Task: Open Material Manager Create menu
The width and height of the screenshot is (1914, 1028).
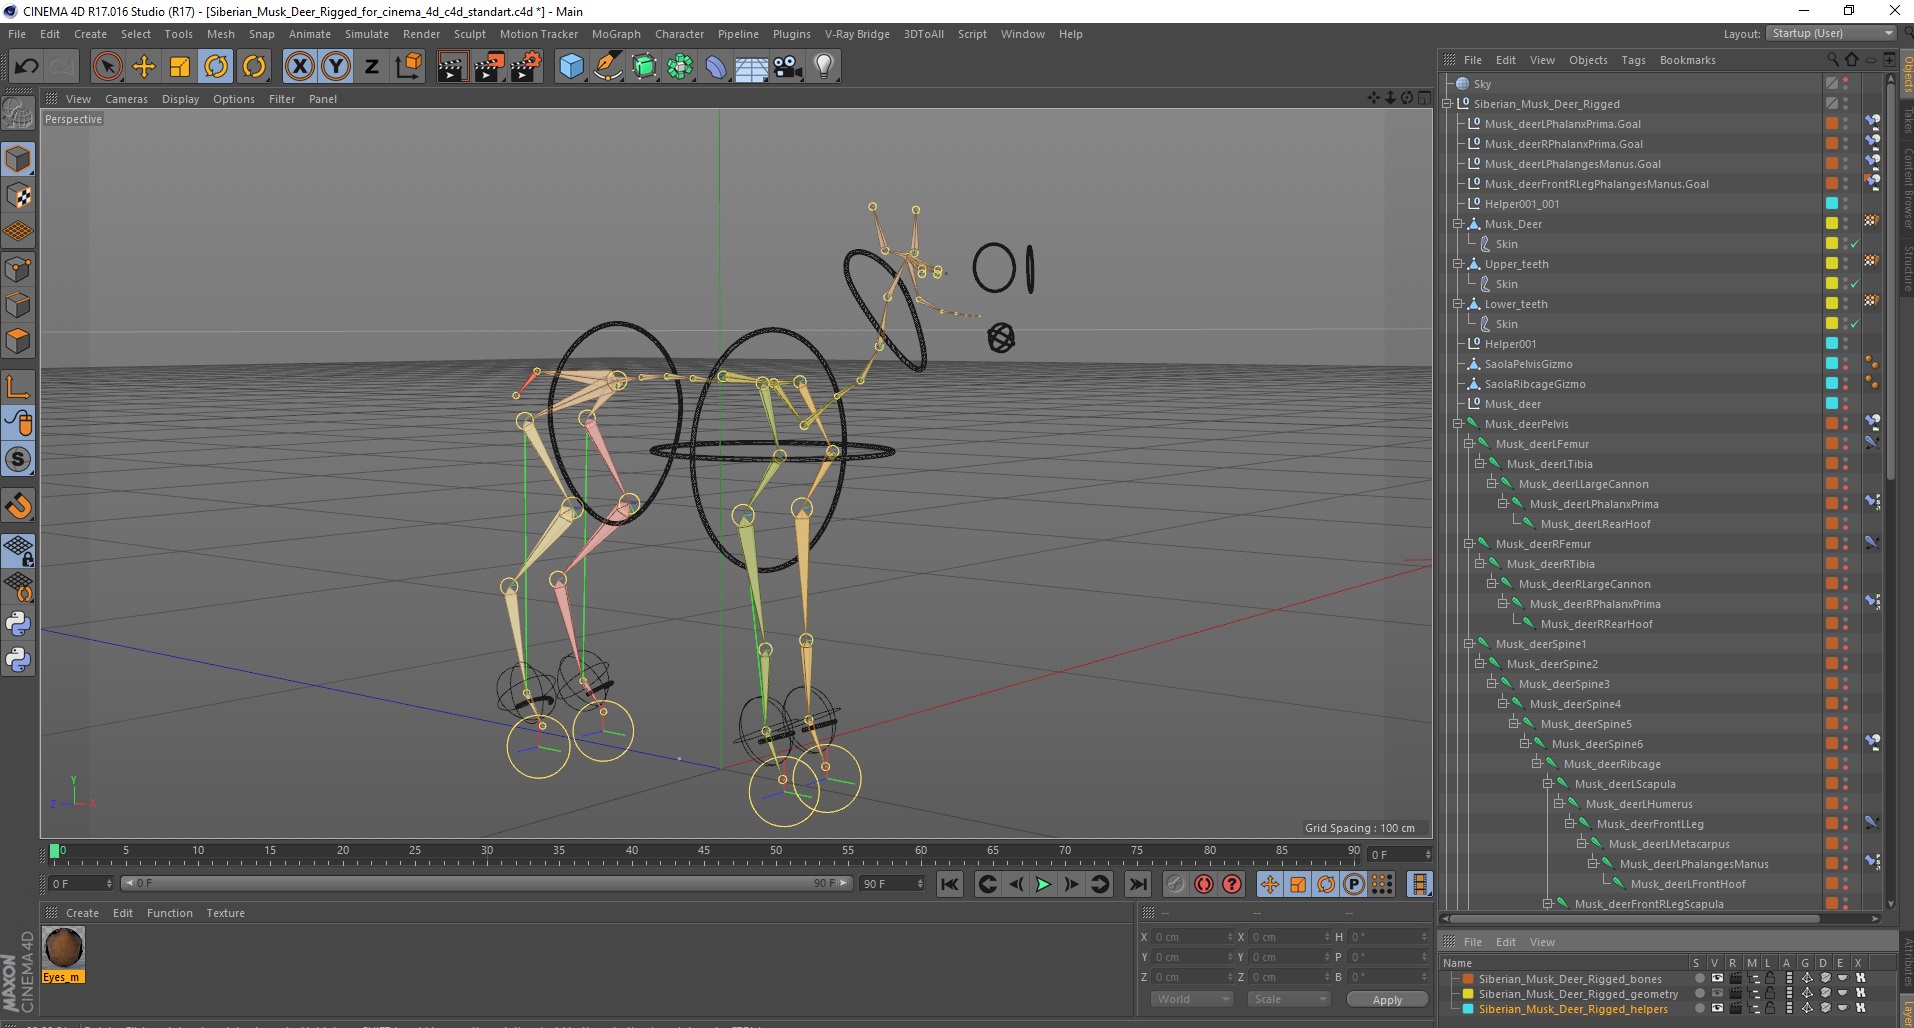Action: (x=82, y=913)
